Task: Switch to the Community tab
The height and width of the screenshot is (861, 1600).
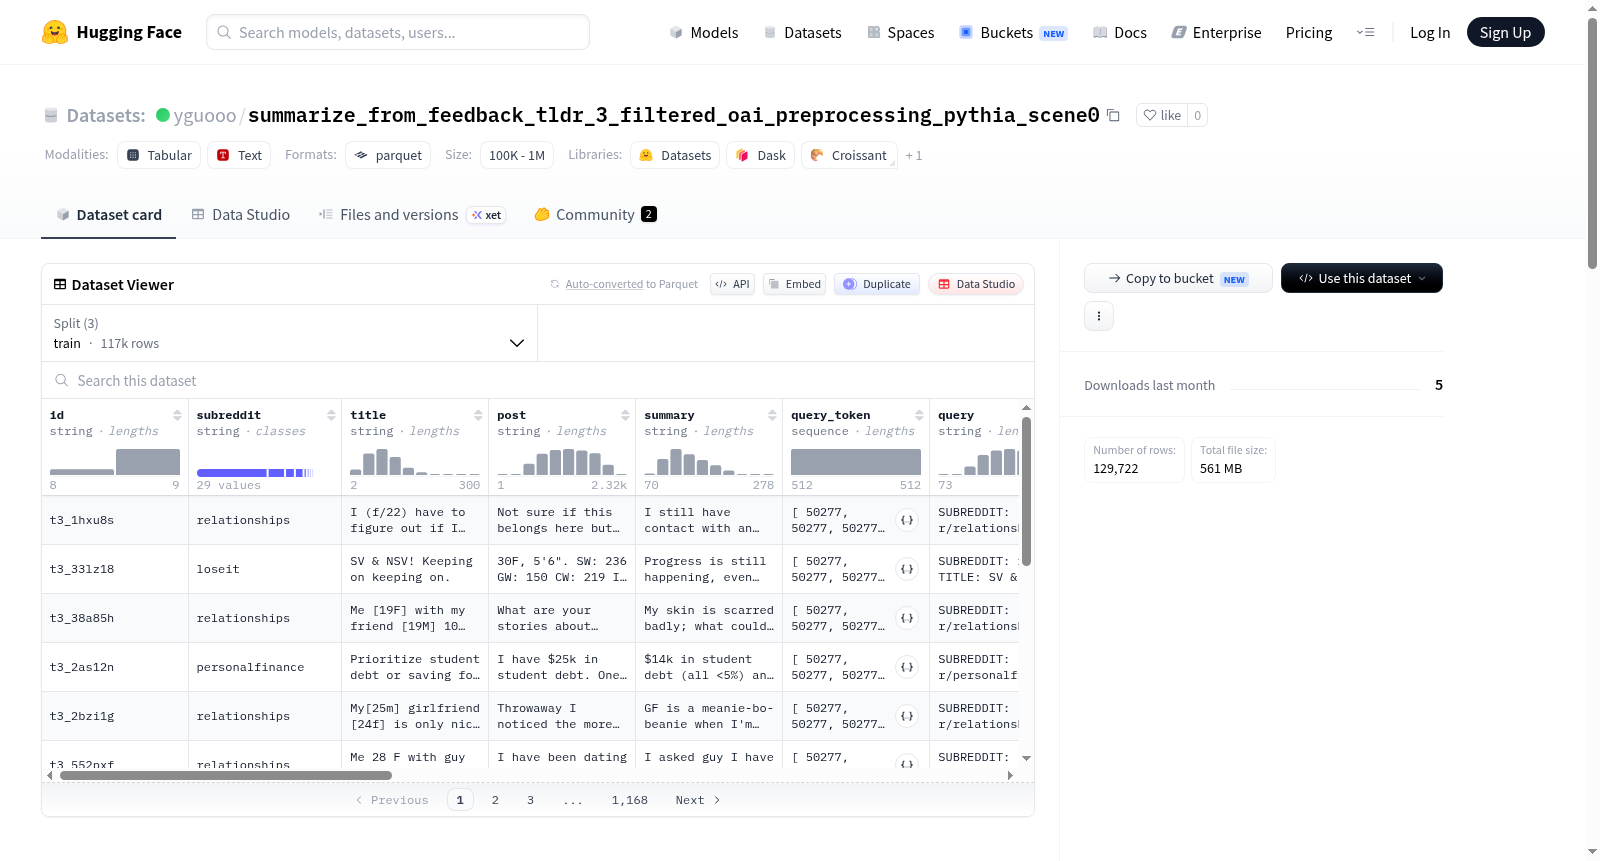Action: (x=596, y=215)
